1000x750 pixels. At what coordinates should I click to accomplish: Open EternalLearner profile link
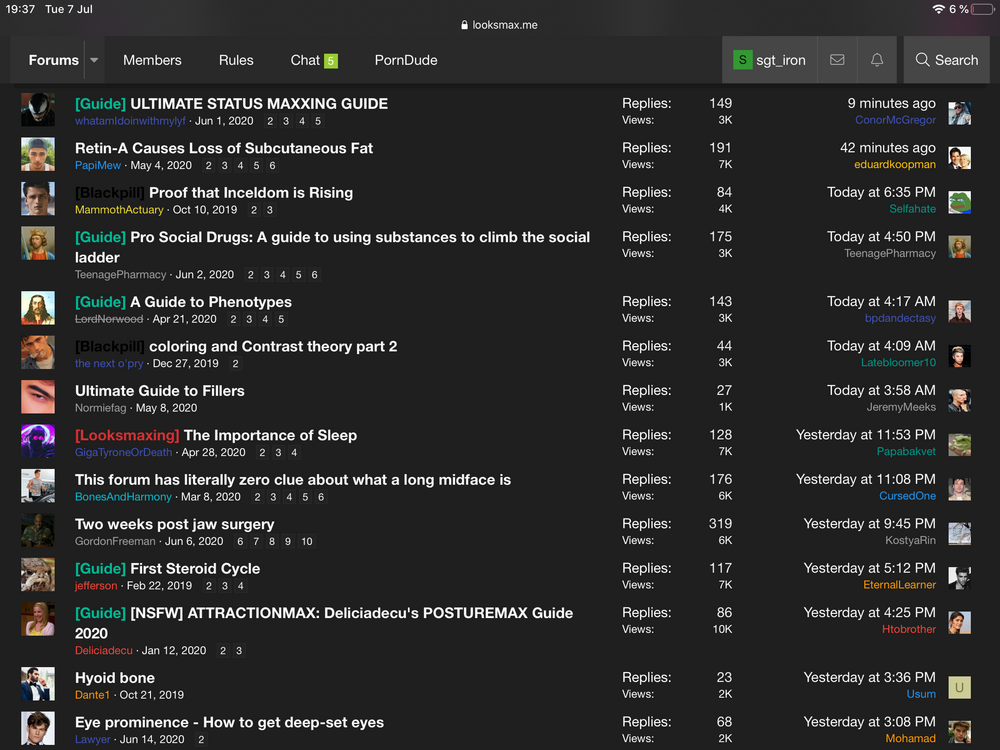pos(899,585)
